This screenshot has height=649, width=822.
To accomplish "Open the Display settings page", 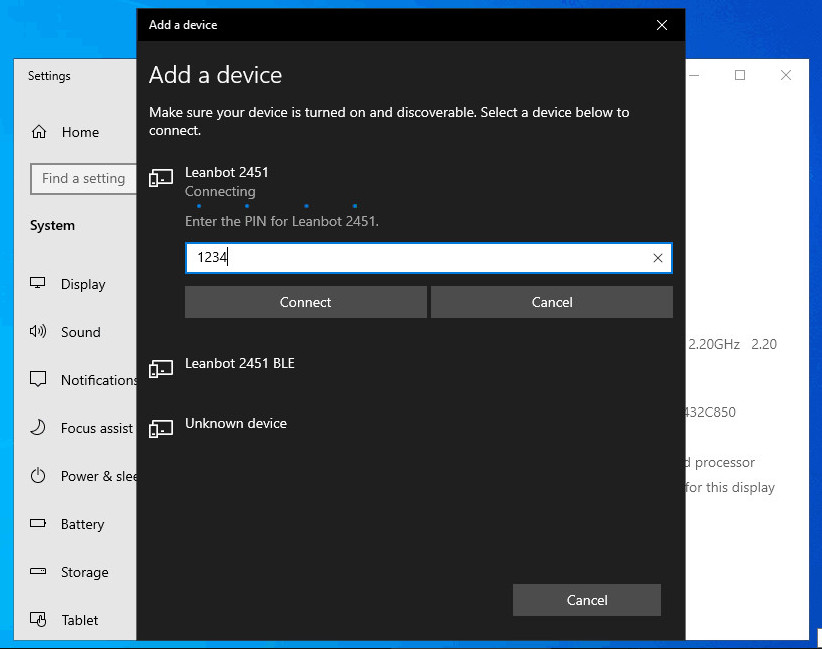I will pyautogui.click(x=83, y=284).
